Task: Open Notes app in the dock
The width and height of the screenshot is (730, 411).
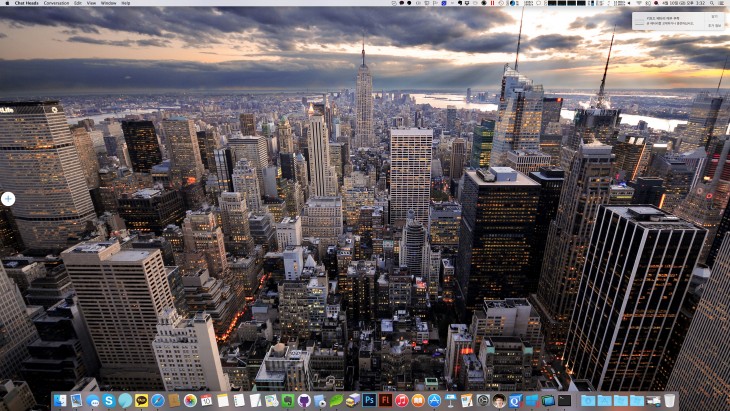Action: (x=223, y=401)
